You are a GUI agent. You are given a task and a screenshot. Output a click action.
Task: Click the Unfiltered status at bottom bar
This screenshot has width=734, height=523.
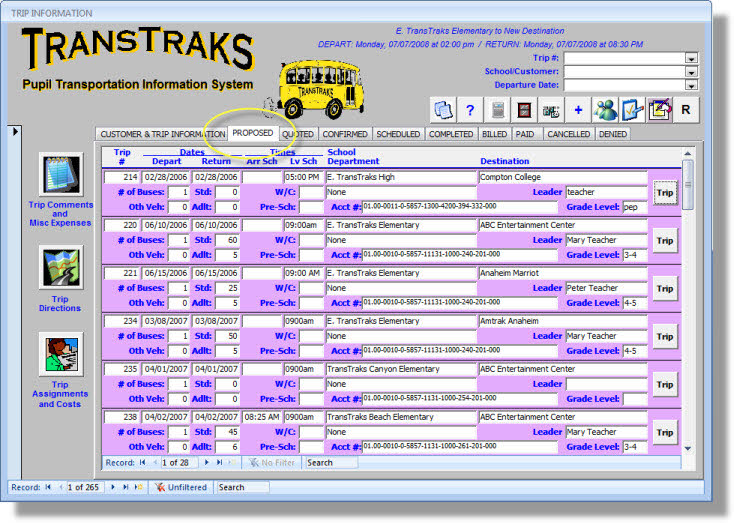click(180, 487)
